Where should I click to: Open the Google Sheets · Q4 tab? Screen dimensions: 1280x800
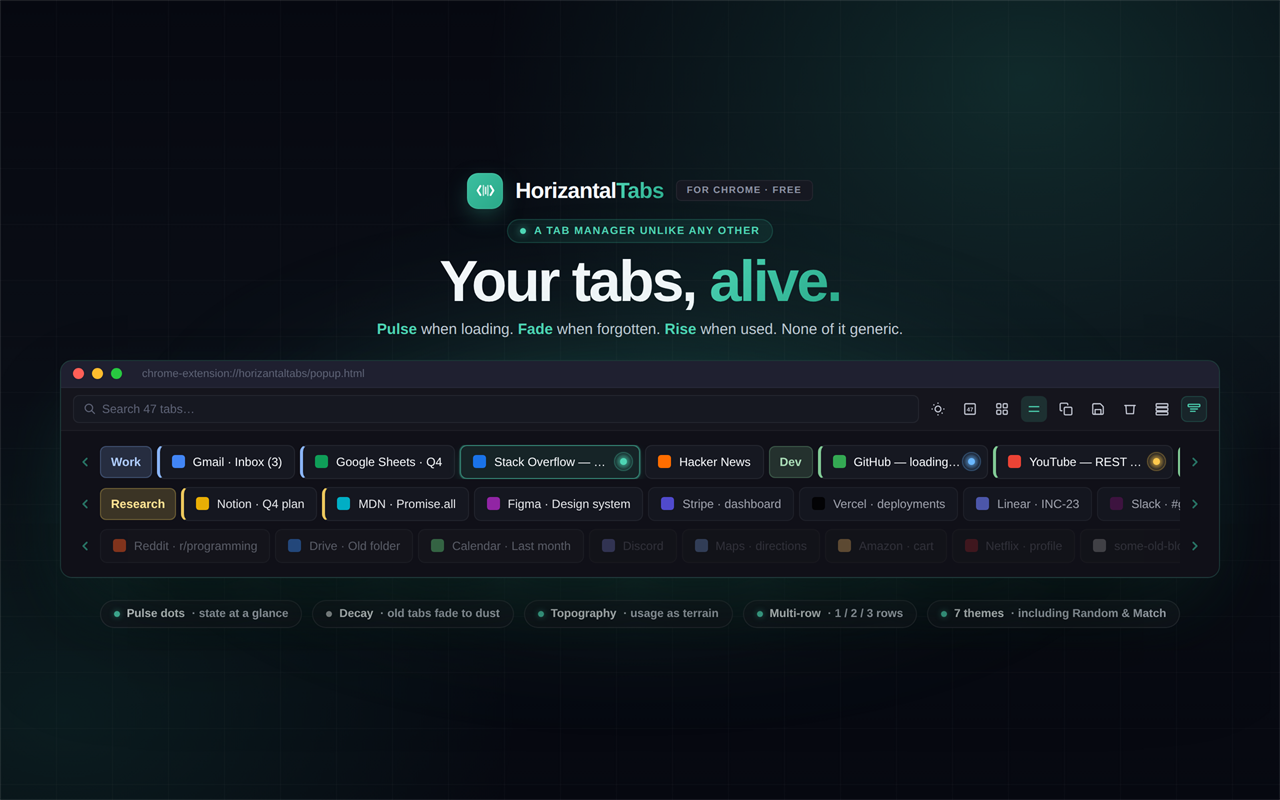(x=377, y=462)
